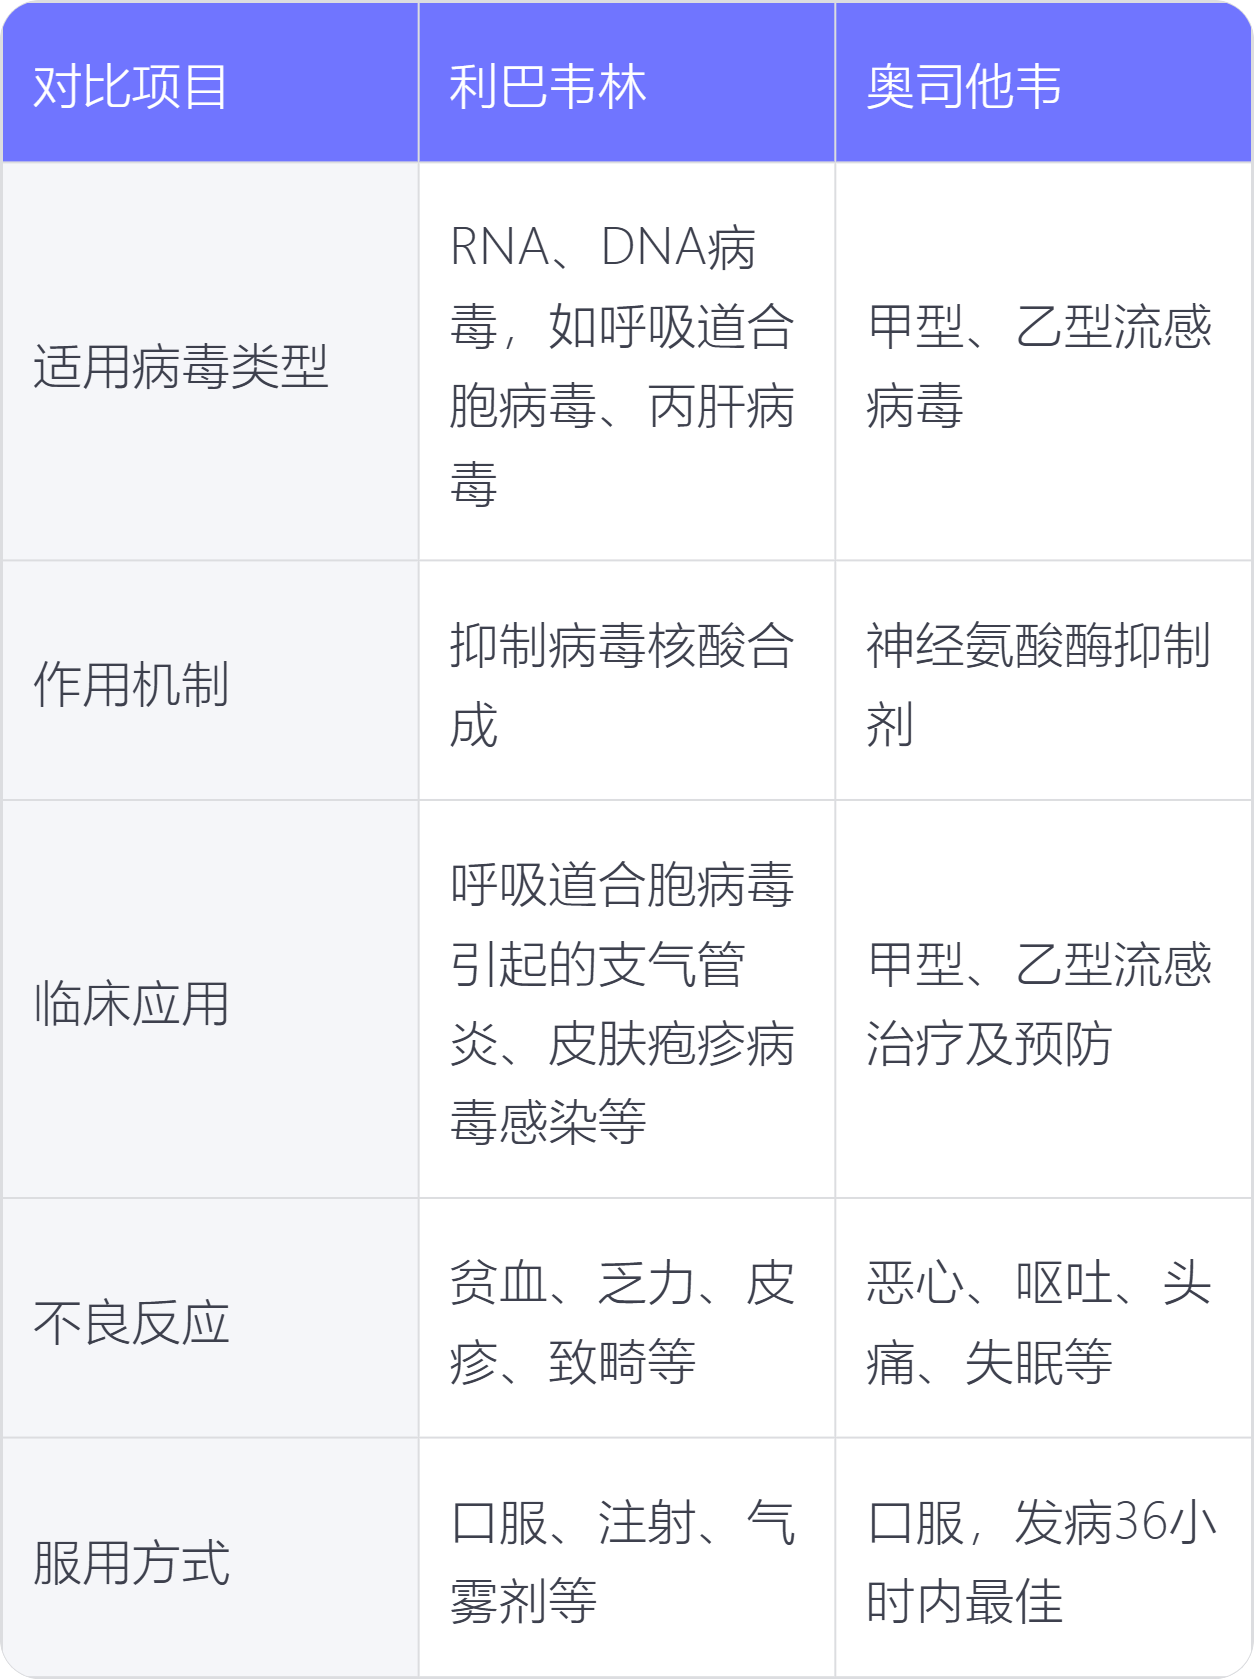Select the 甲型、乙型流感治疗及预防 cell
This screenshot has height=1679, width=1254.
pyautogui.click(x=1043, y=1000)
